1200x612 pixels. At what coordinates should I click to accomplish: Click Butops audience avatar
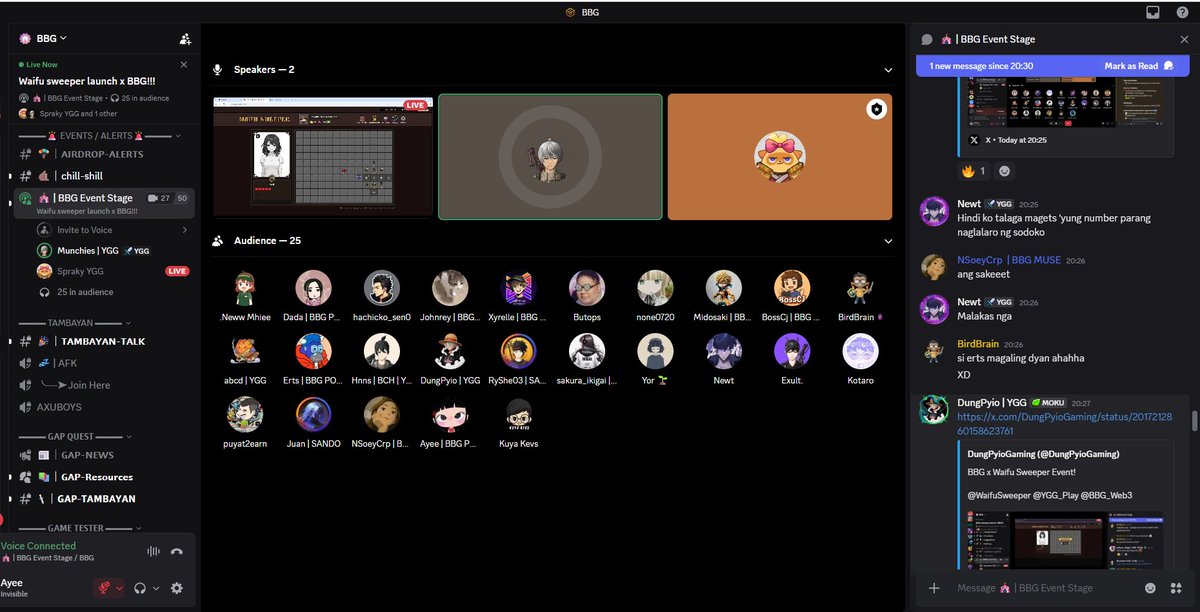coord(587,288)
